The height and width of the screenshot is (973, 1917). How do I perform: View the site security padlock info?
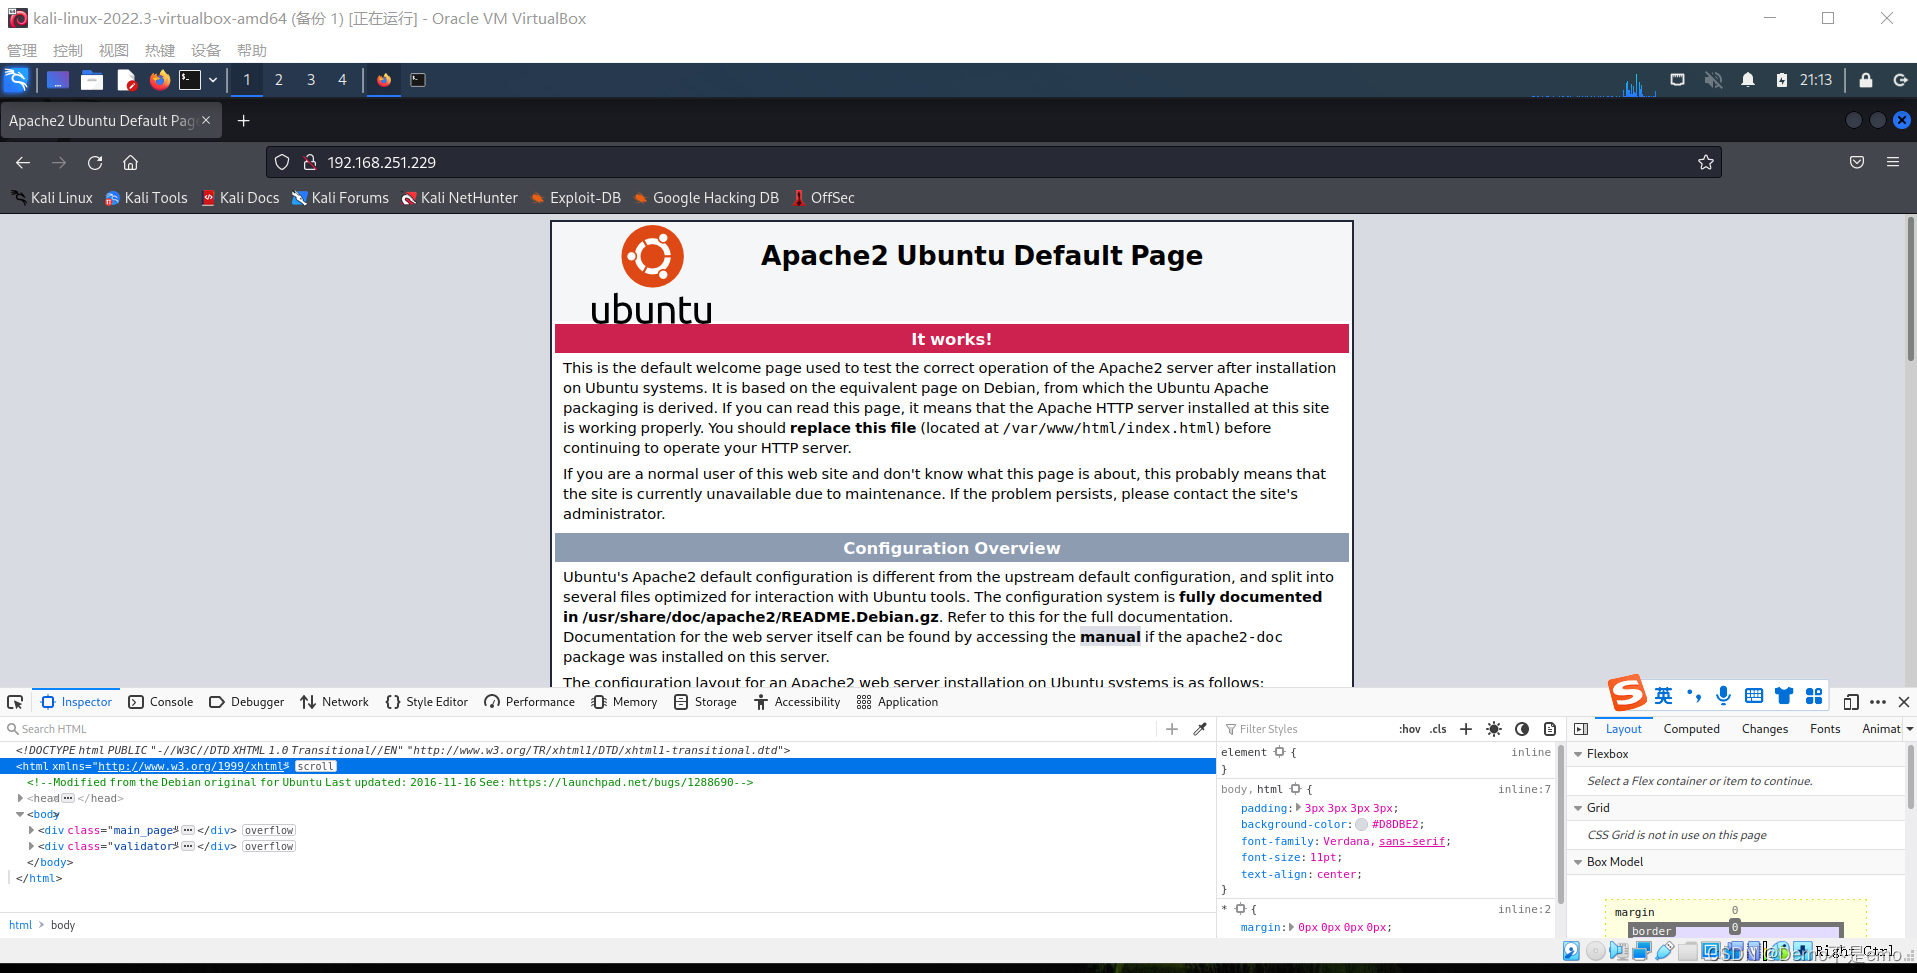point(310,162)
